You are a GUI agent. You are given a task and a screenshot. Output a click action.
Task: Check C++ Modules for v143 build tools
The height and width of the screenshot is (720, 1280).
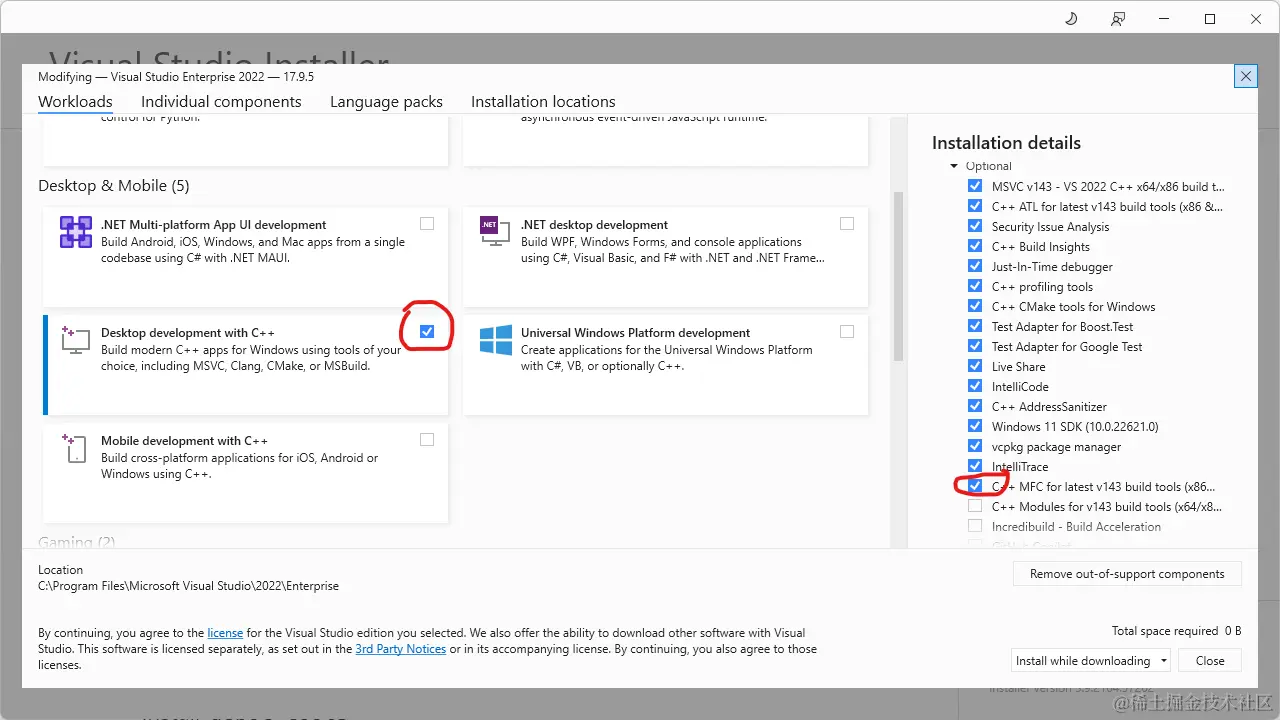pos(975,507)
